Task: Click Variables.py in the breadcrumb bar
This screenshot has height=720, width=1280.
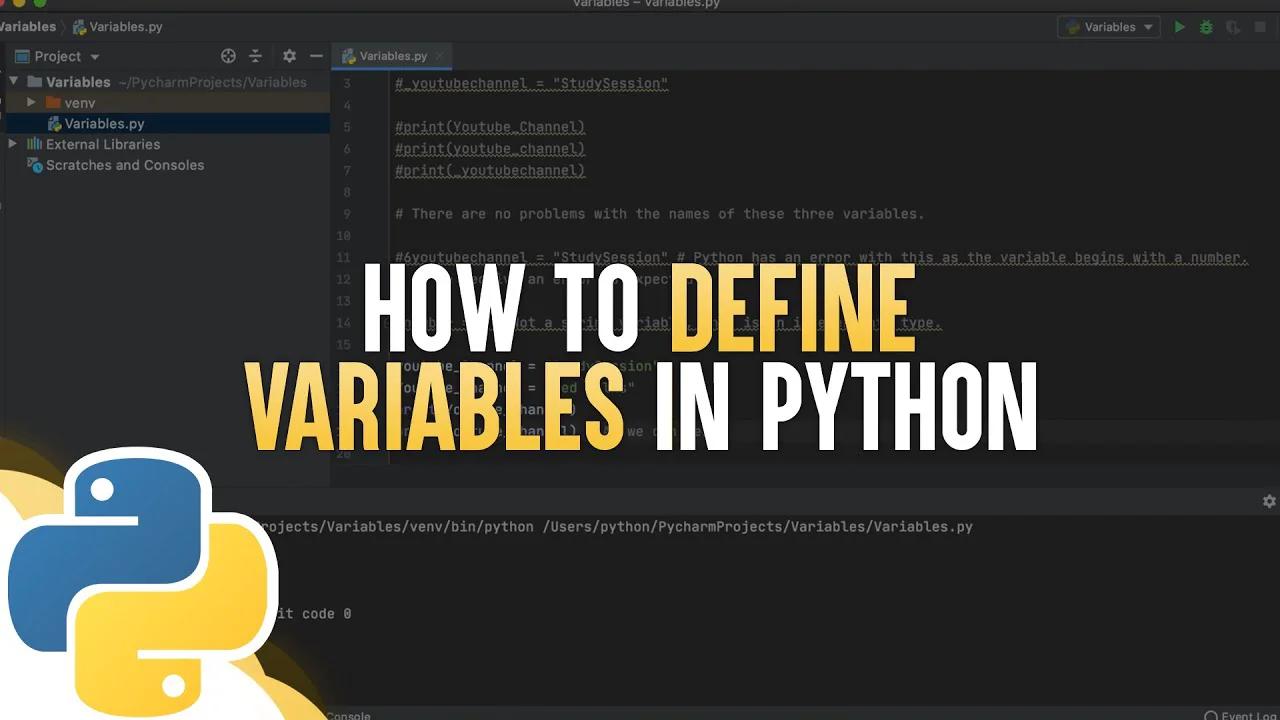Action: pos(115,28)
